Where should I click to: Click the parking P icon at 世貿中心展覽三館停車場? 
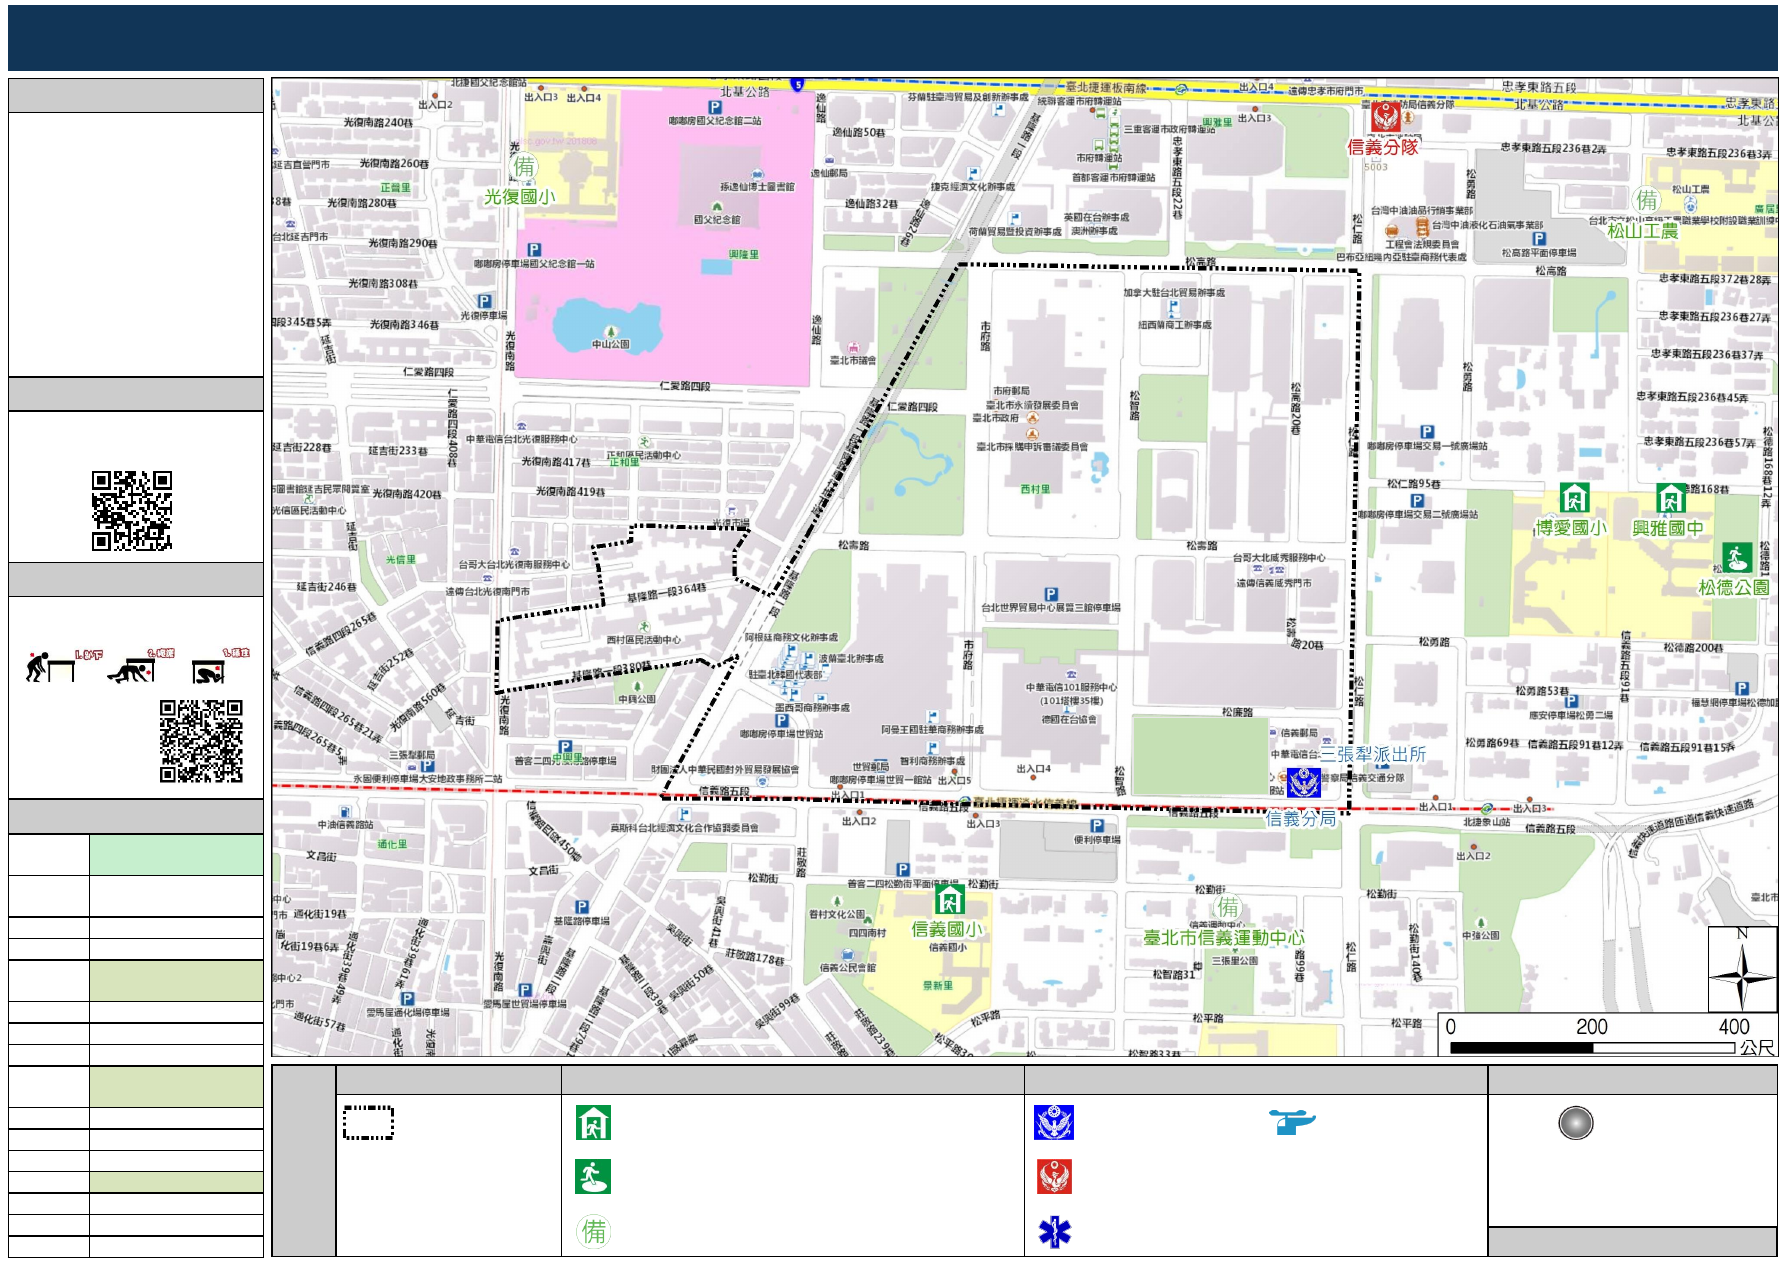1051,594
